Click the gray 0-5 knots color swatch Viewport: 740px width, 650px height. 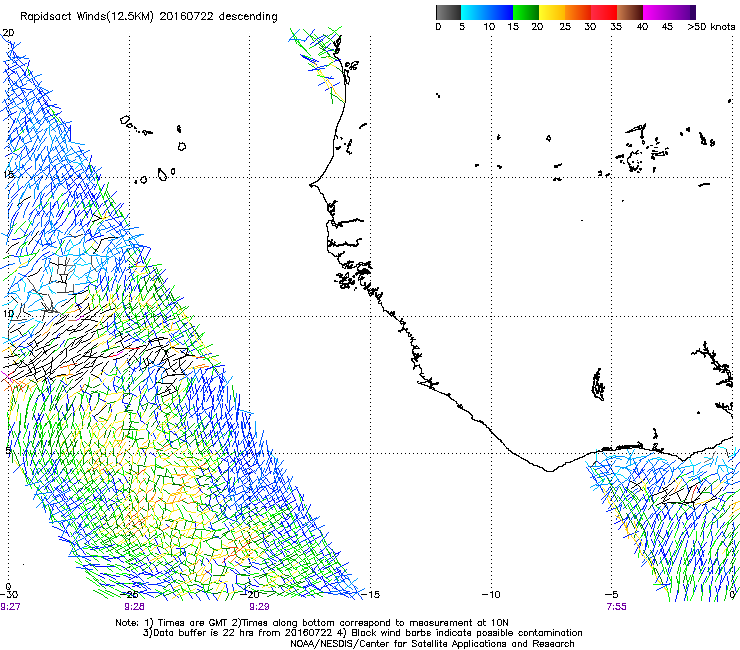pos(448,12)
